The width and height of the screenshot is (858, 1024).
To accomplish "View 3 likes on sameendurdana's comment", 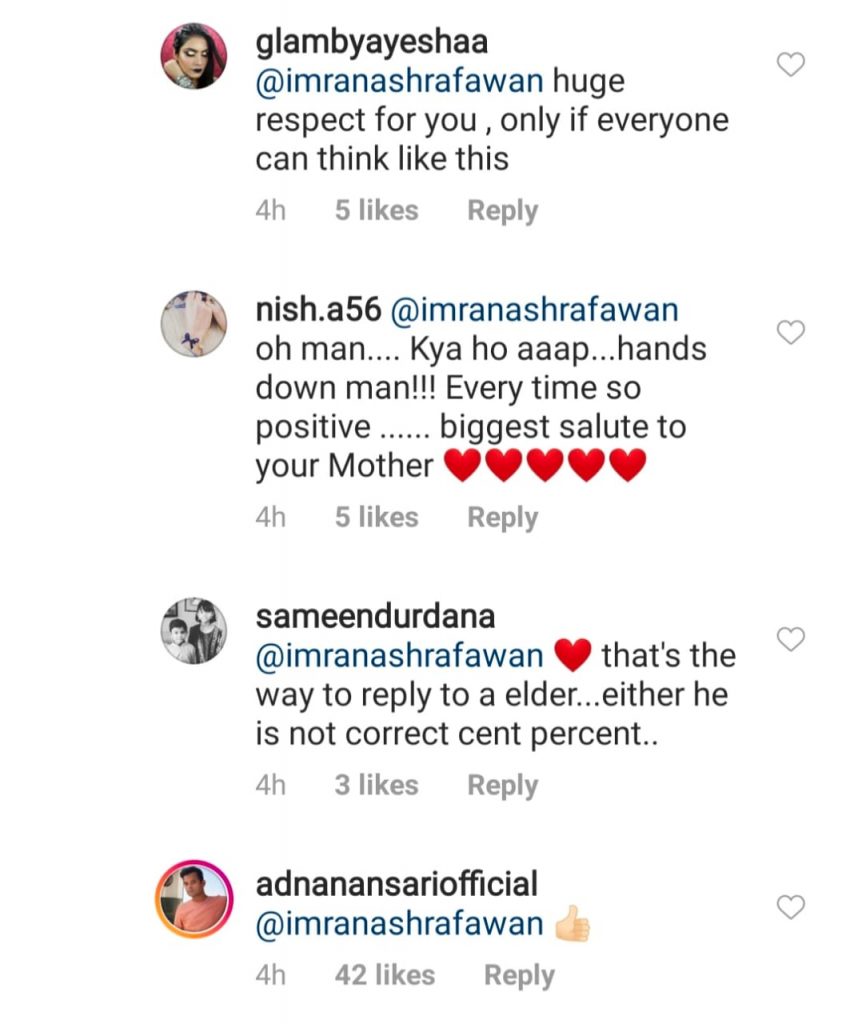I will (x=376, y=786).
